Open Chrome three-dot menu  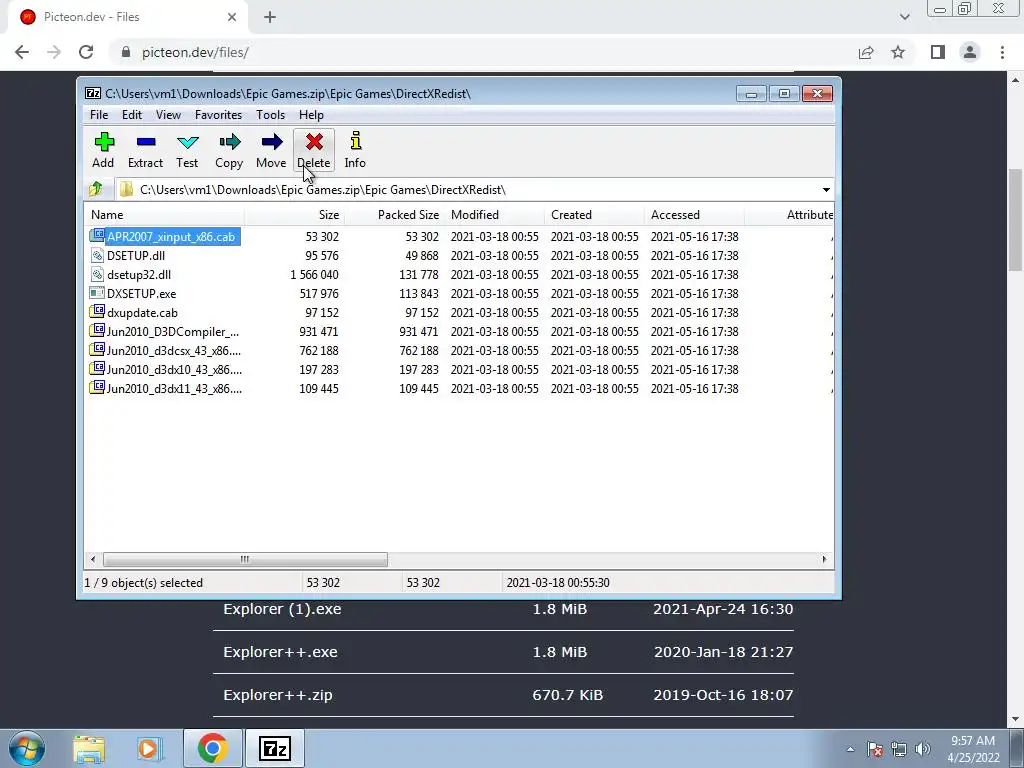[x=1002, y=52]
